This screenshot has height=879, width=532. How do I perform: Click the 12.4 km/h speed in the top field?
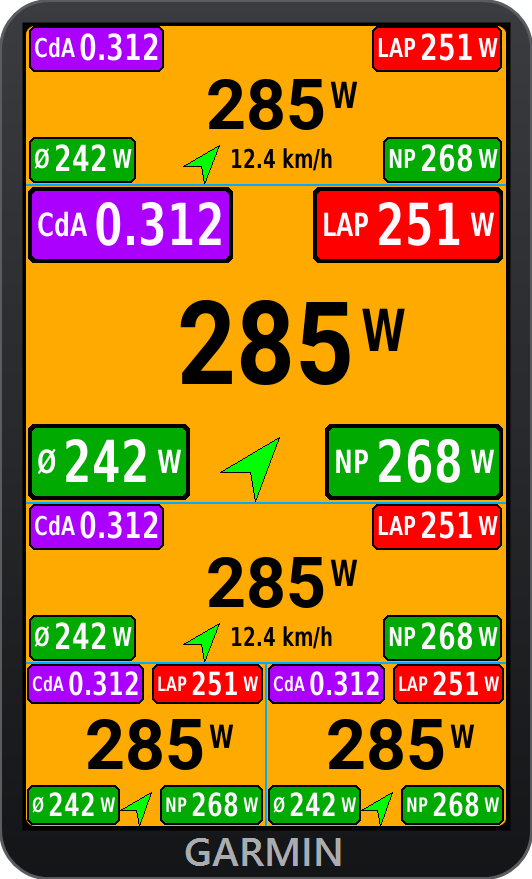tap(281, 159)
